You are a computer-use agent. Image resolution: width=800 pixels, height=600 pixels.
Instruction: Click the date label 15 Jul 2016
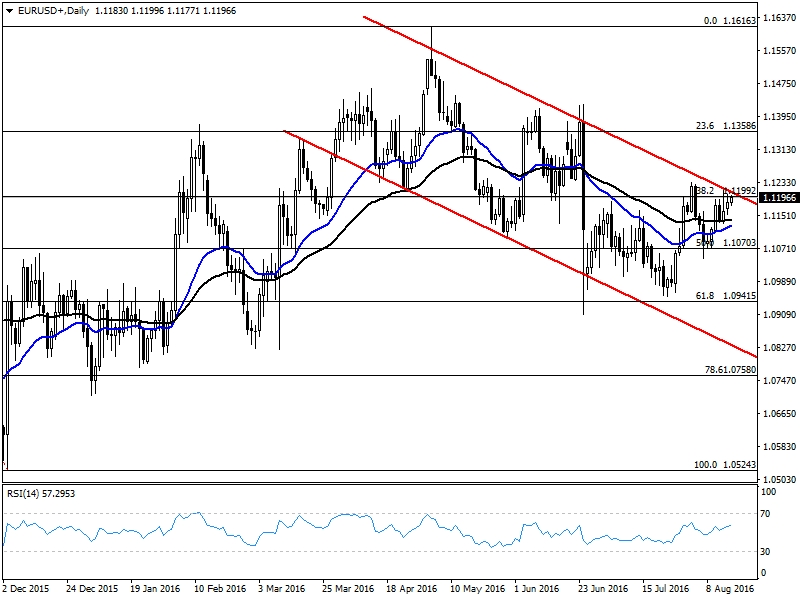pyautogui.click(x=666, y=588)
